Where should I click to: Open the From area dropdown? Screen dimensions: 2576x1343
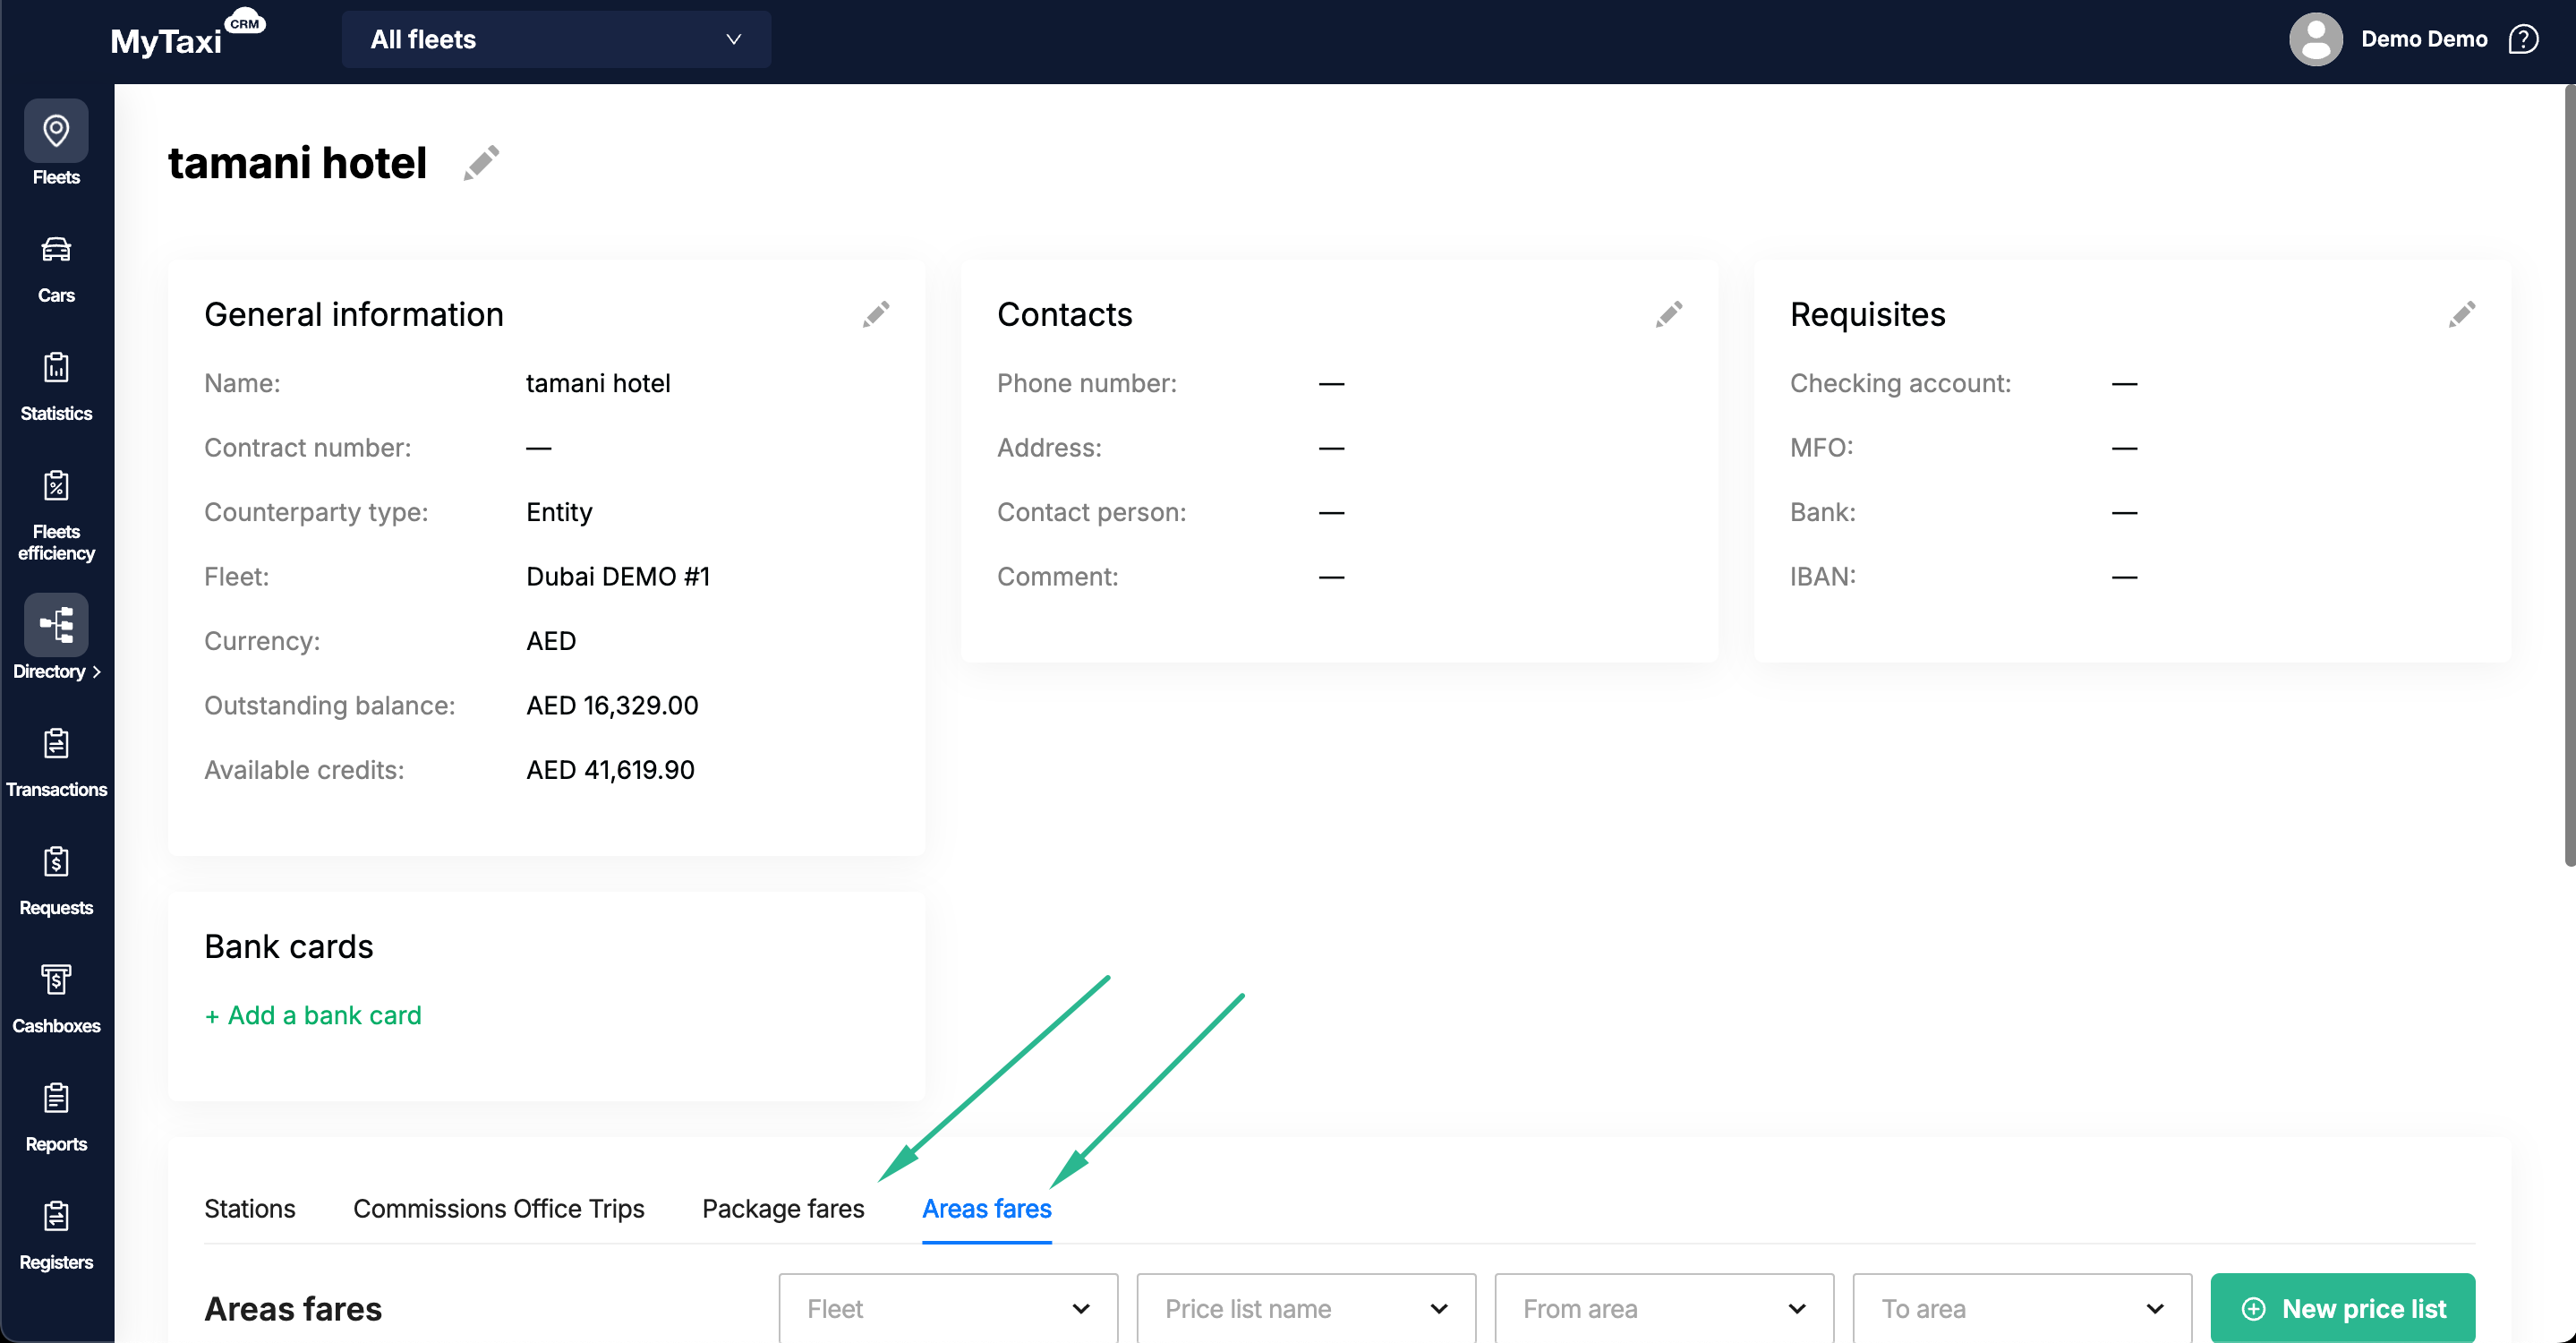[x=1663, y=1308]
